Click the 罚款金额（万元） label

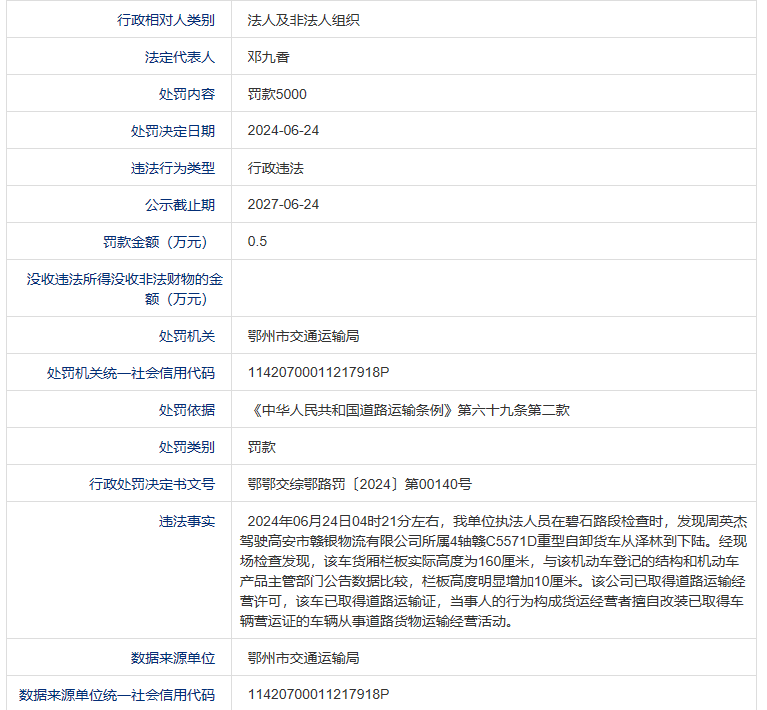156,242
